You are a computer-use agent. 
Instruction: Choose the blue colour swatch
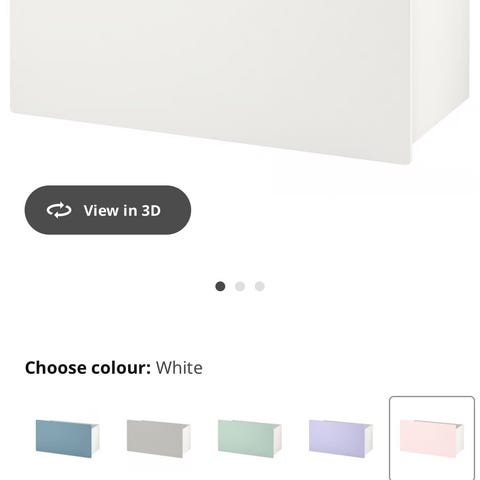[x=68, y=439]
